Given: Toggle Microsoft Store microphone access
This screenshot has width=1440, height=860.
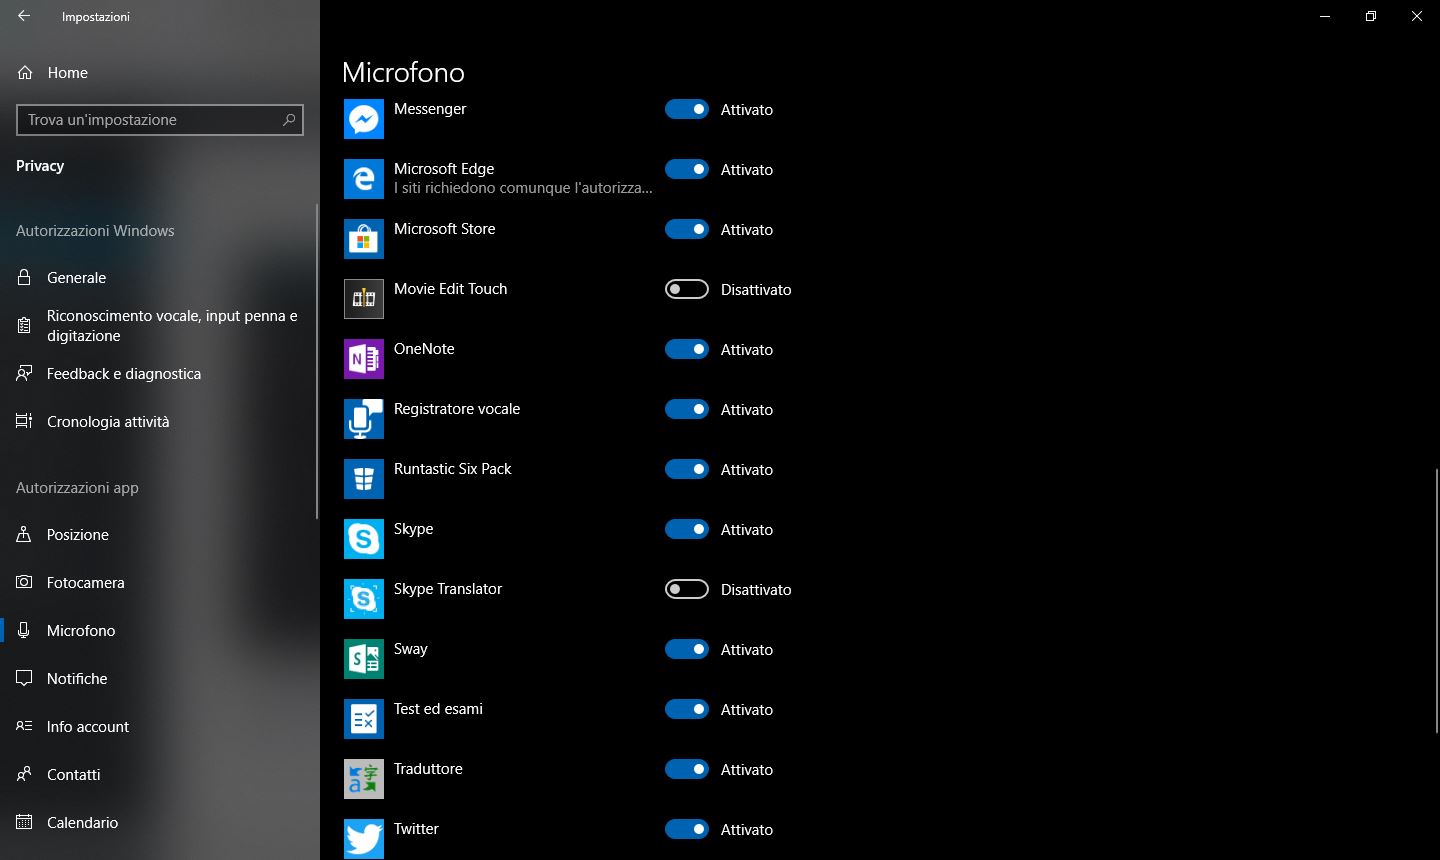Looking at the screenshot, I should [x=687, y=229].
